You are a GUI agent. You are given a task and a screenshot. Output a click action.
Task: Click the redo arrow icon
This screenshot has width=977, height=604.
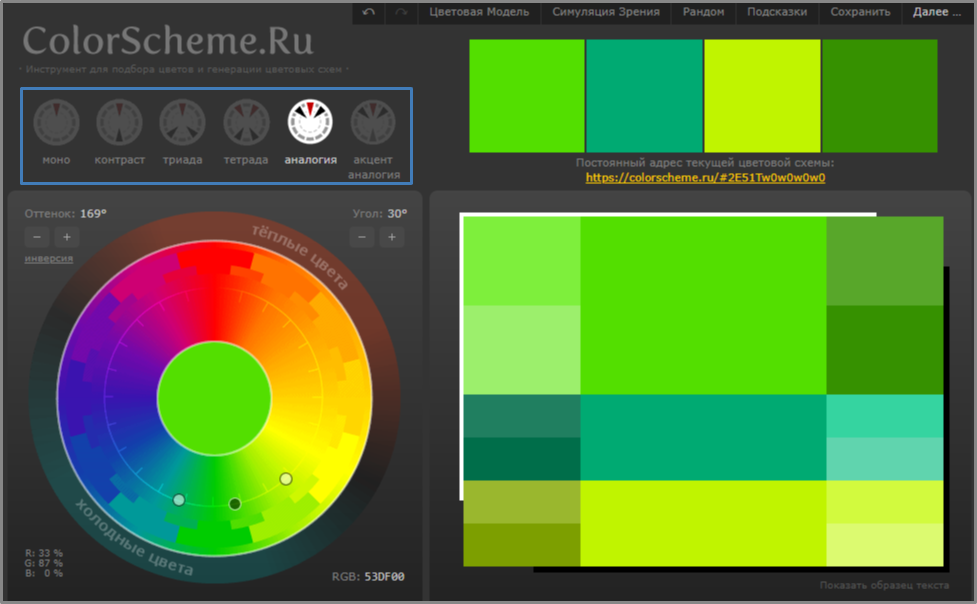(x=401, y=12)
